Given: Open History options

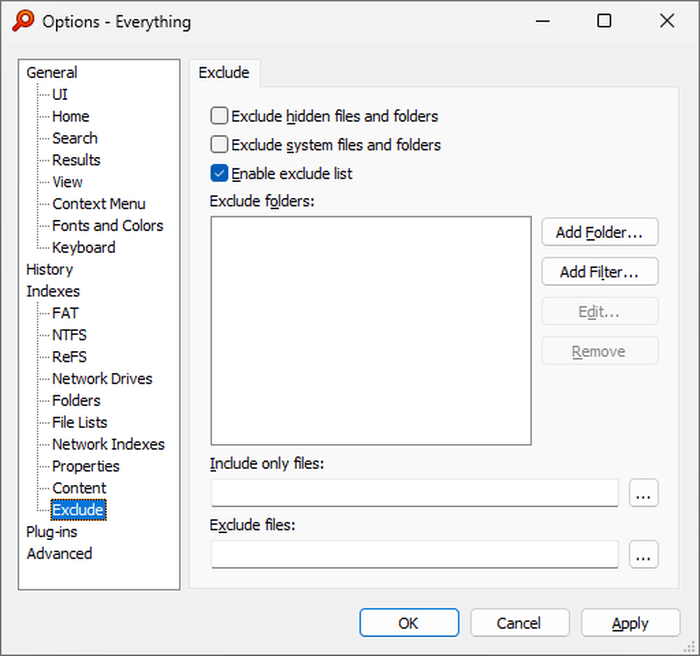Looking at the screenshot, I should tap(50, 269).
